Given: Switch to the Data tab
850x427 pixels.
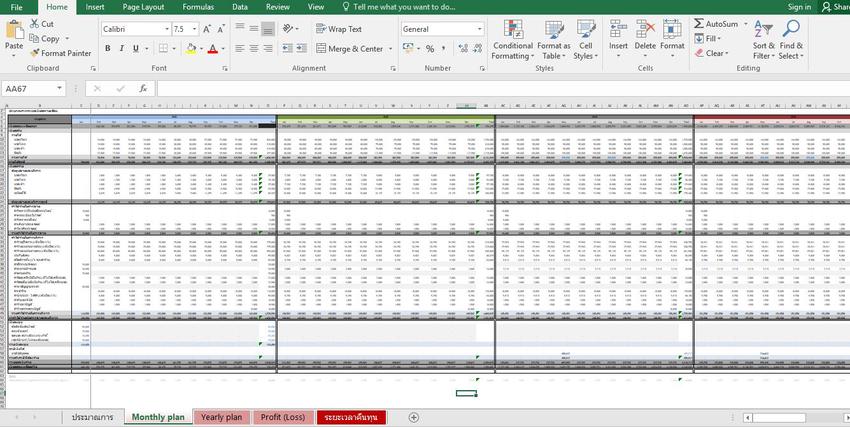Looking at the screenshot, I should 240,7.
